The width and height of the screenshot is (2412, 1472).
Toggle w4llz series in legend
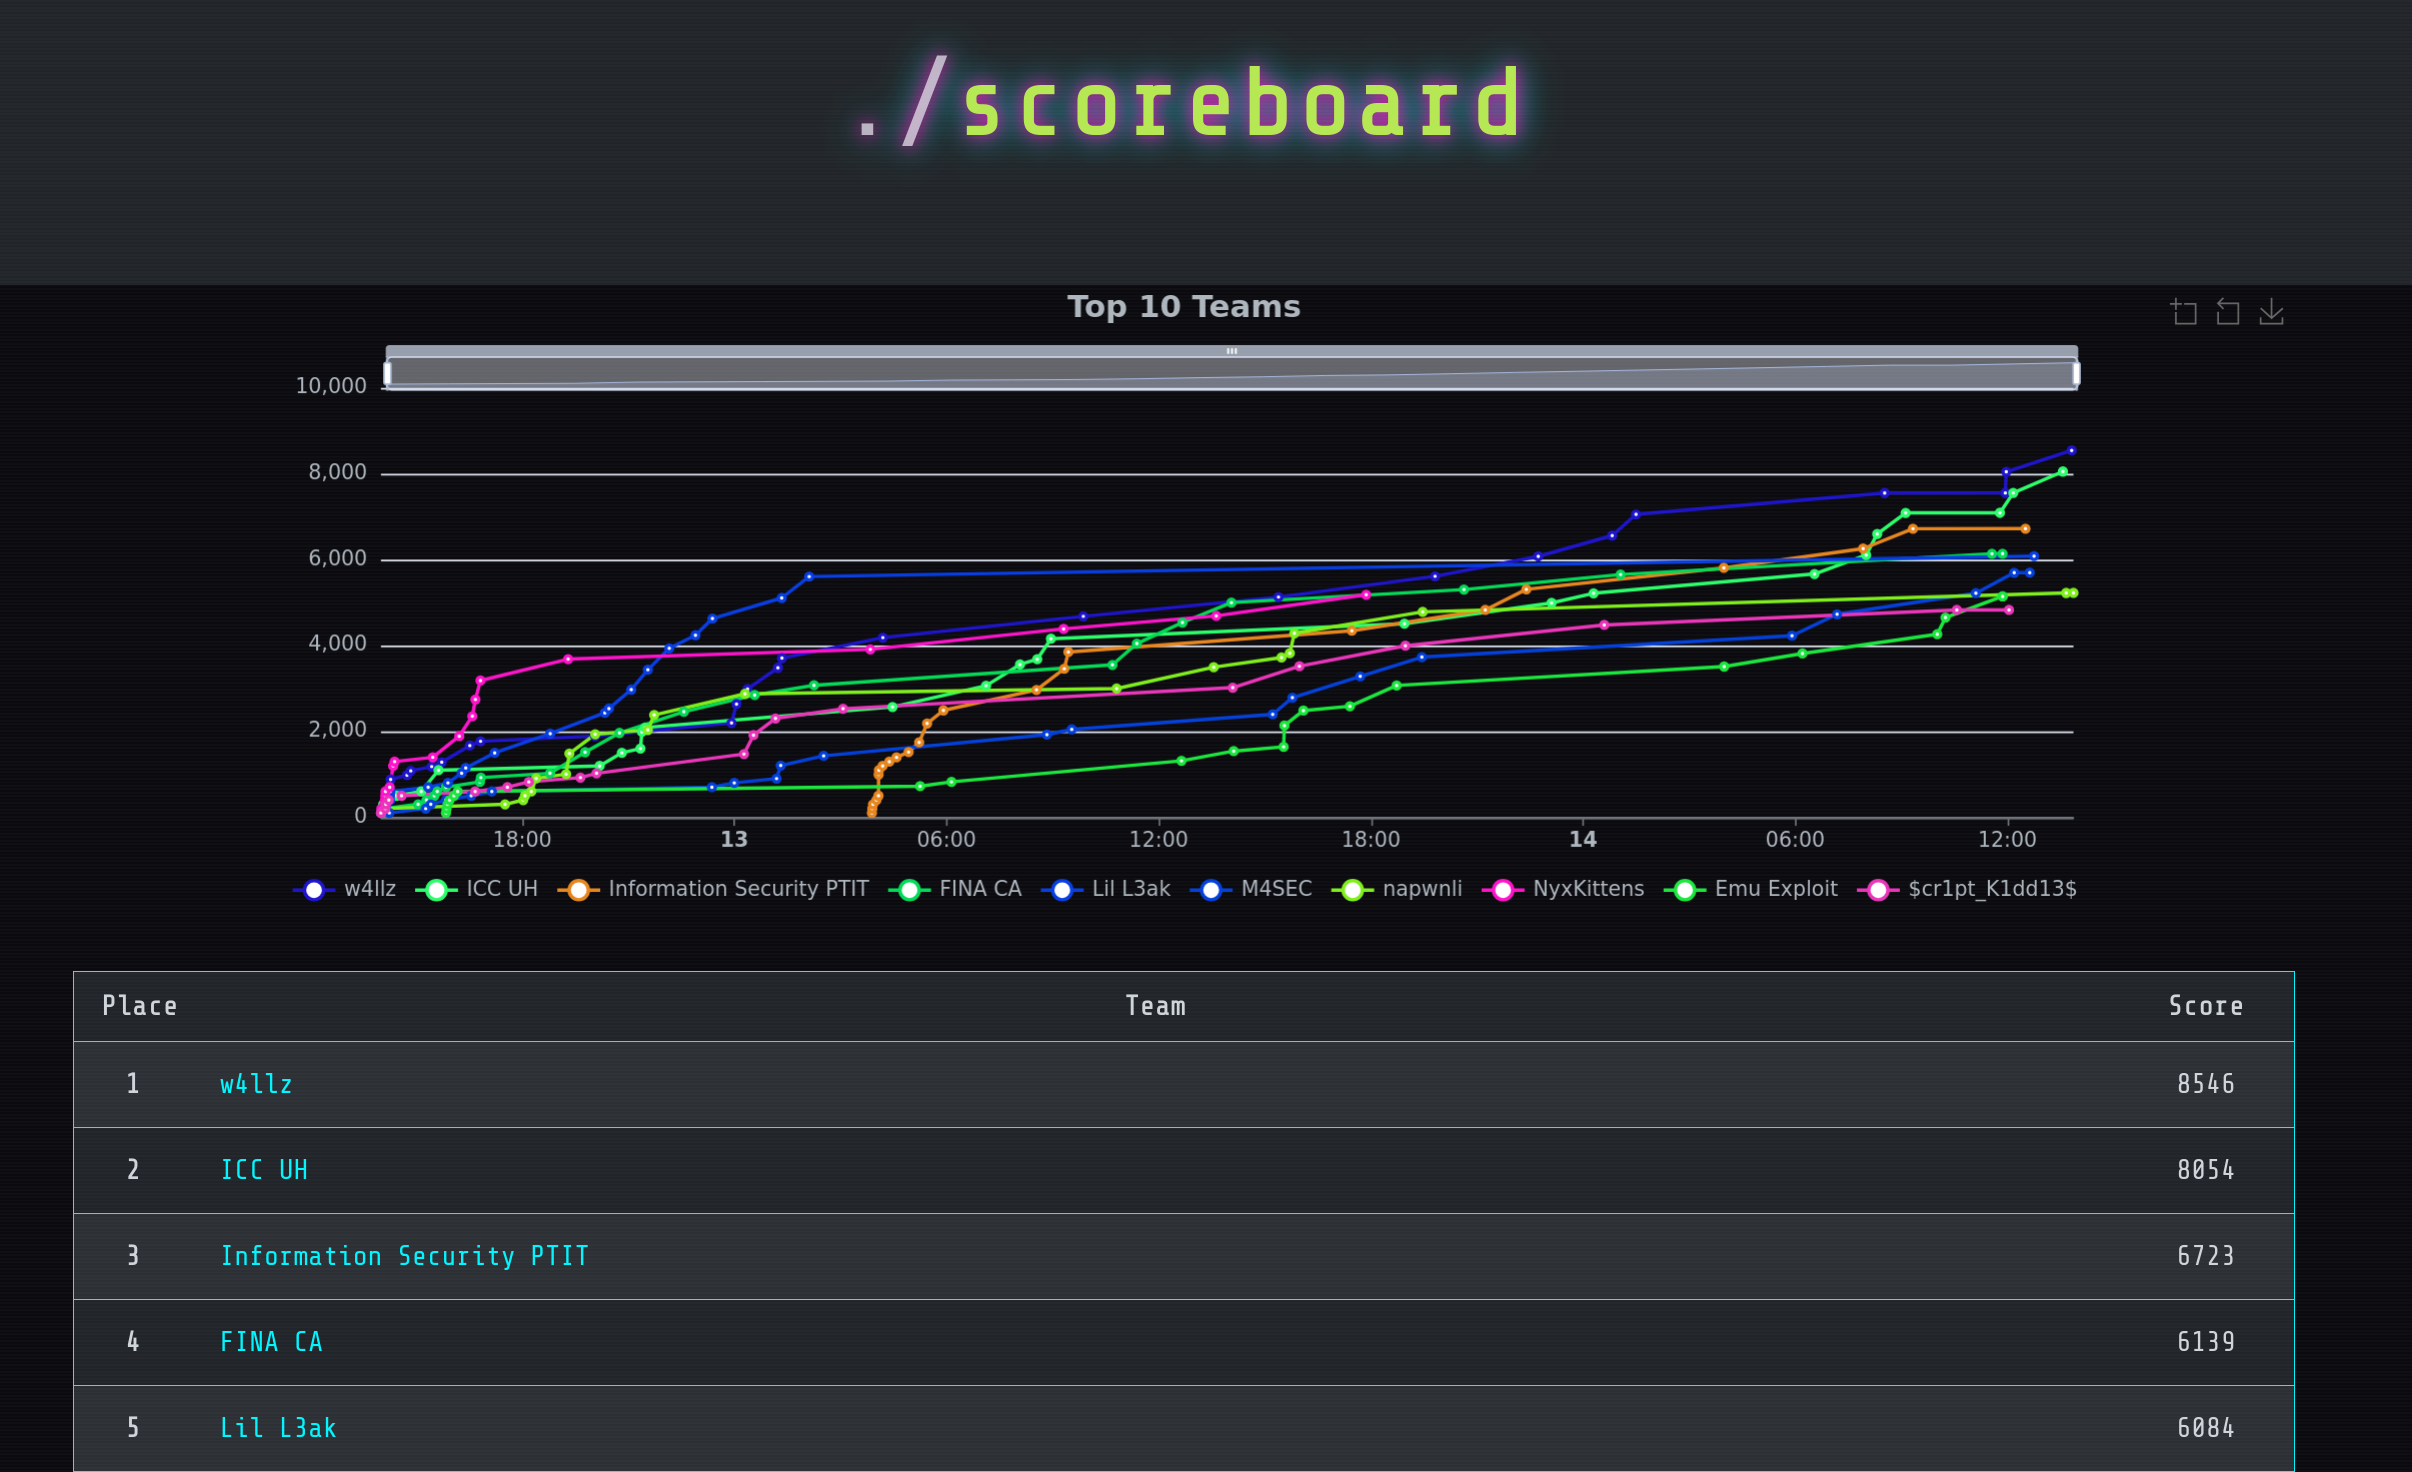coord(345,889)
